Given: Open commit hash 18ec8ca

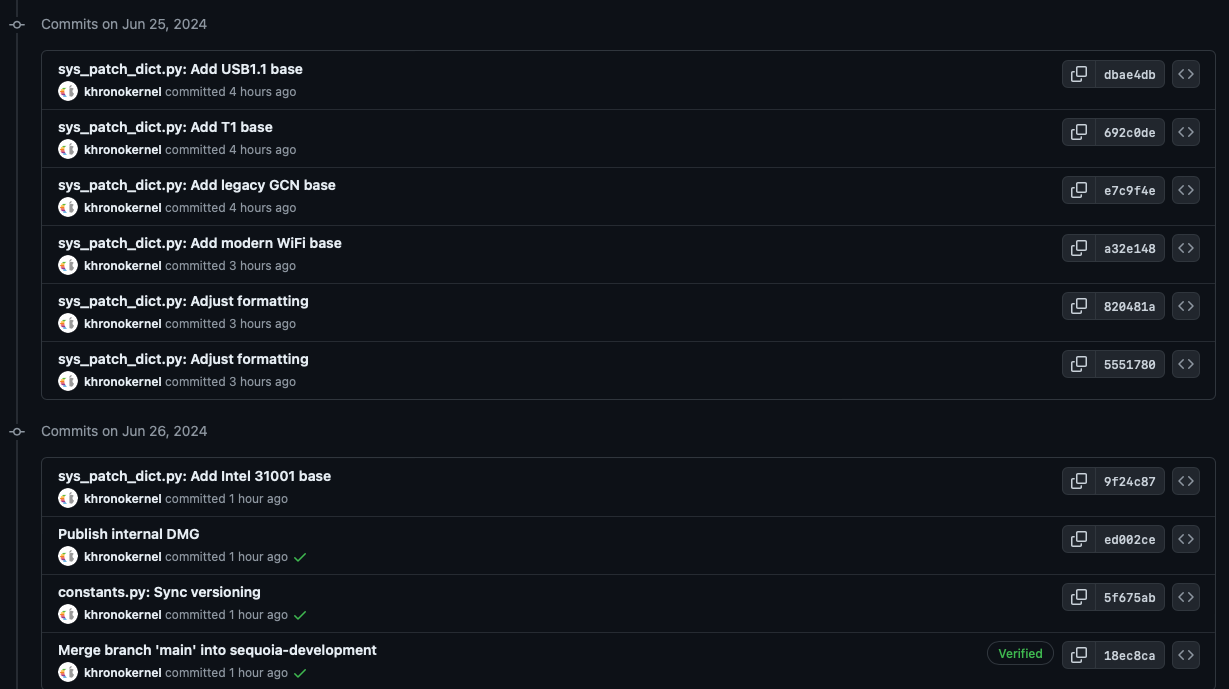Looking at the screenshot, I should pyautogui.click(x=1130, y=655).
